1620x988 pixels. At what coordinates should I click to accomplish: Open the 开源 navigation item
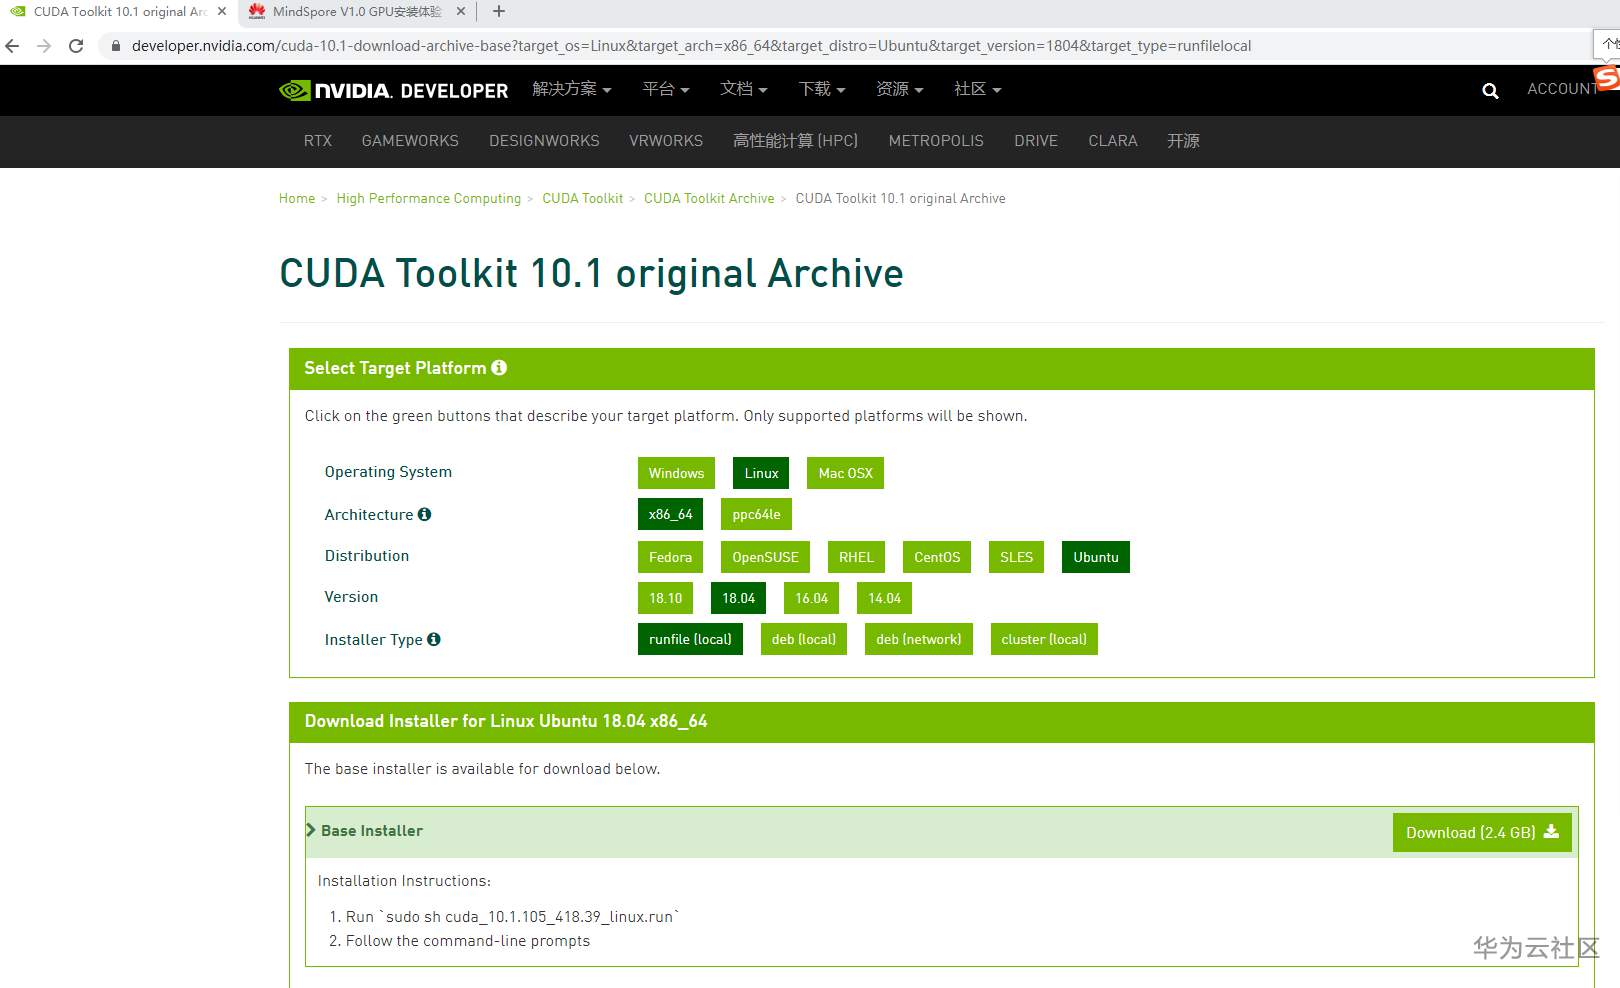(x=1183, y=141)
